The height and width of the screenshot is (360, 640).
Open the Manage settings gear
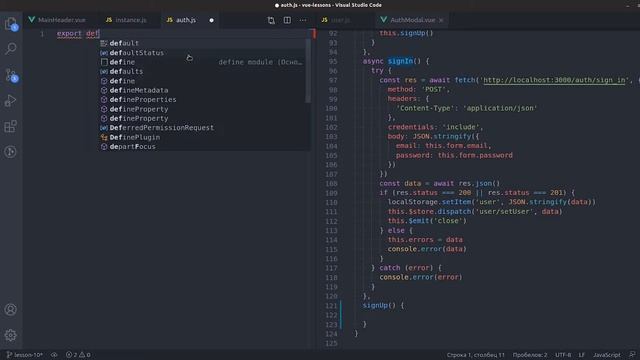11,335
